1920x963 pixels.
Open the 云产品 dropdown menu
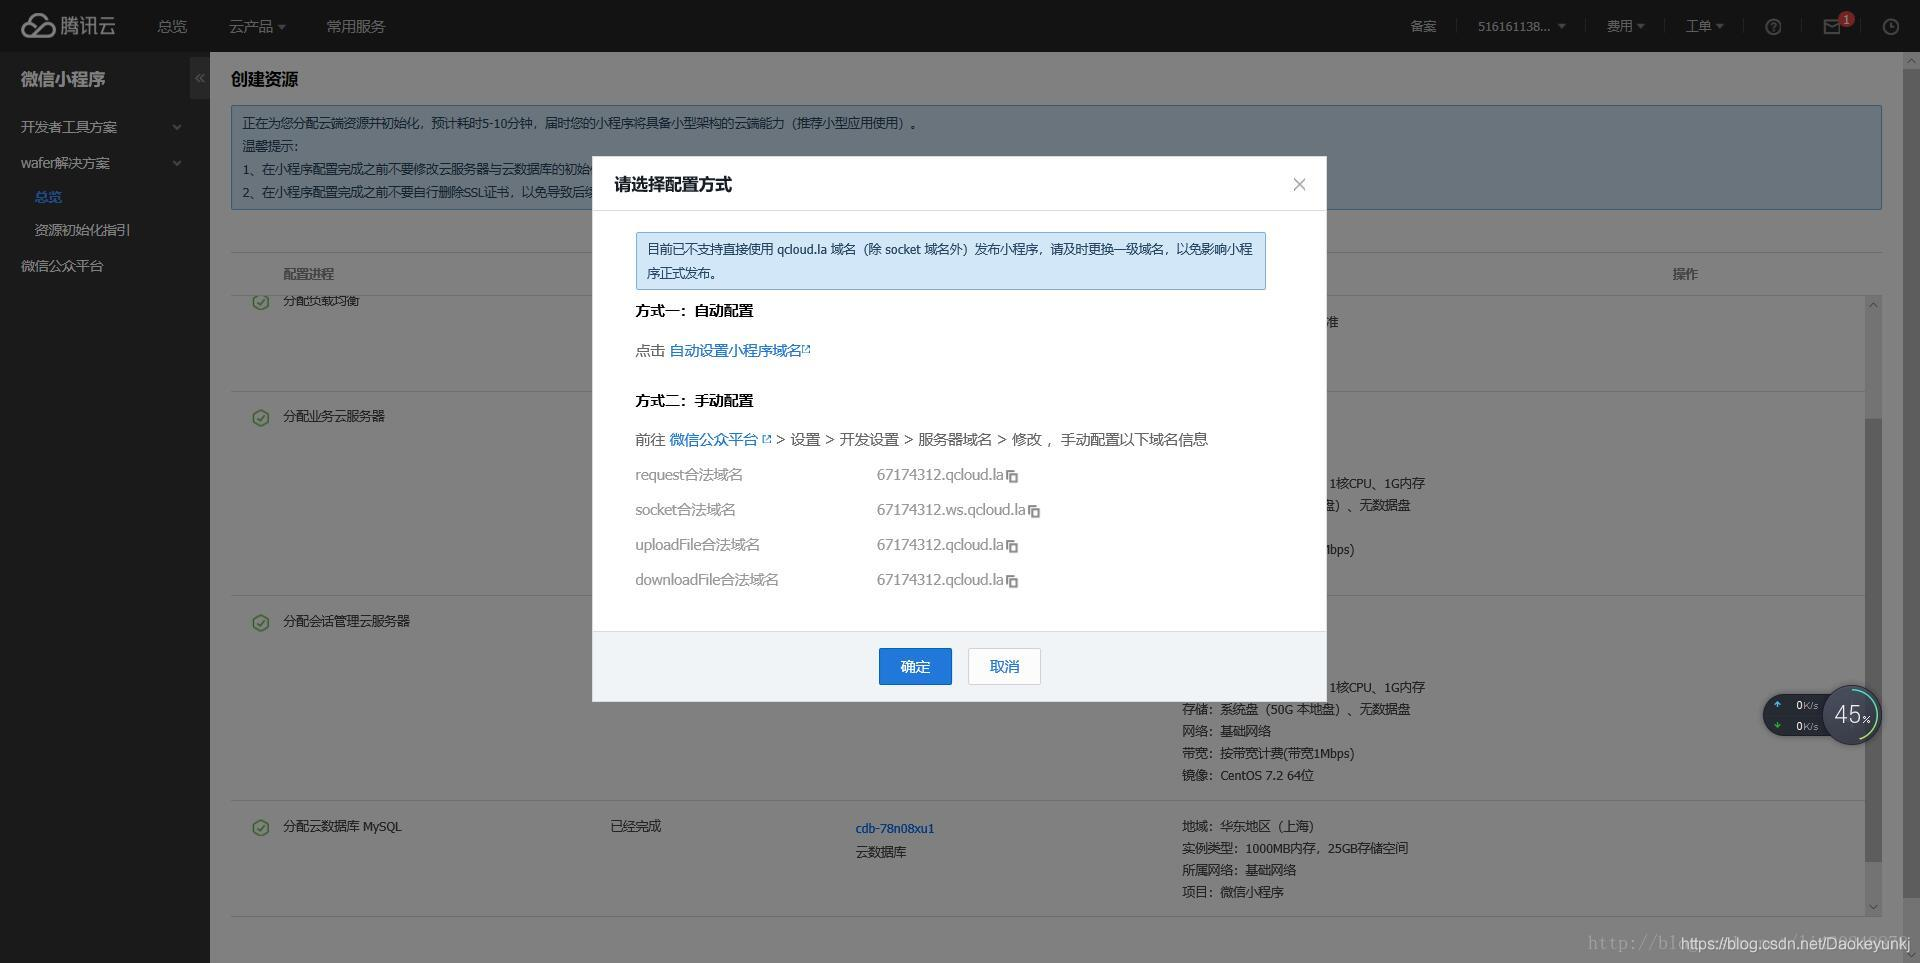257,27
